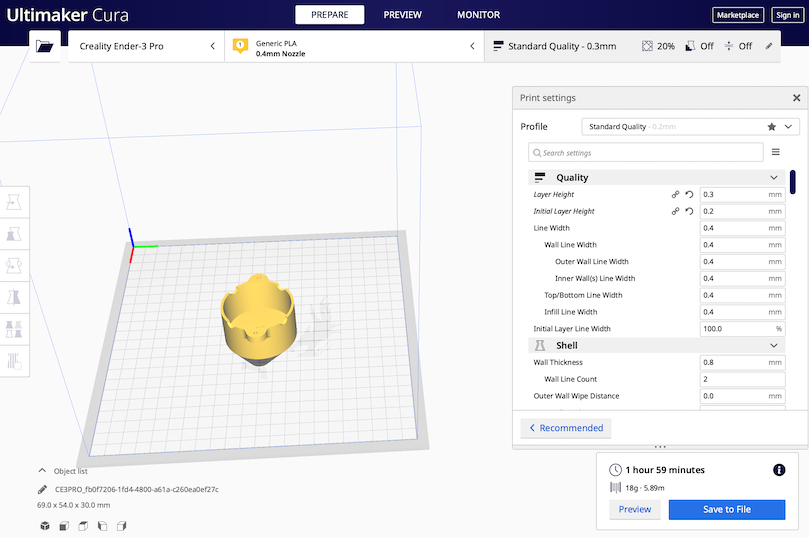Switch to right side view cube icon

[x=121, y=526]
